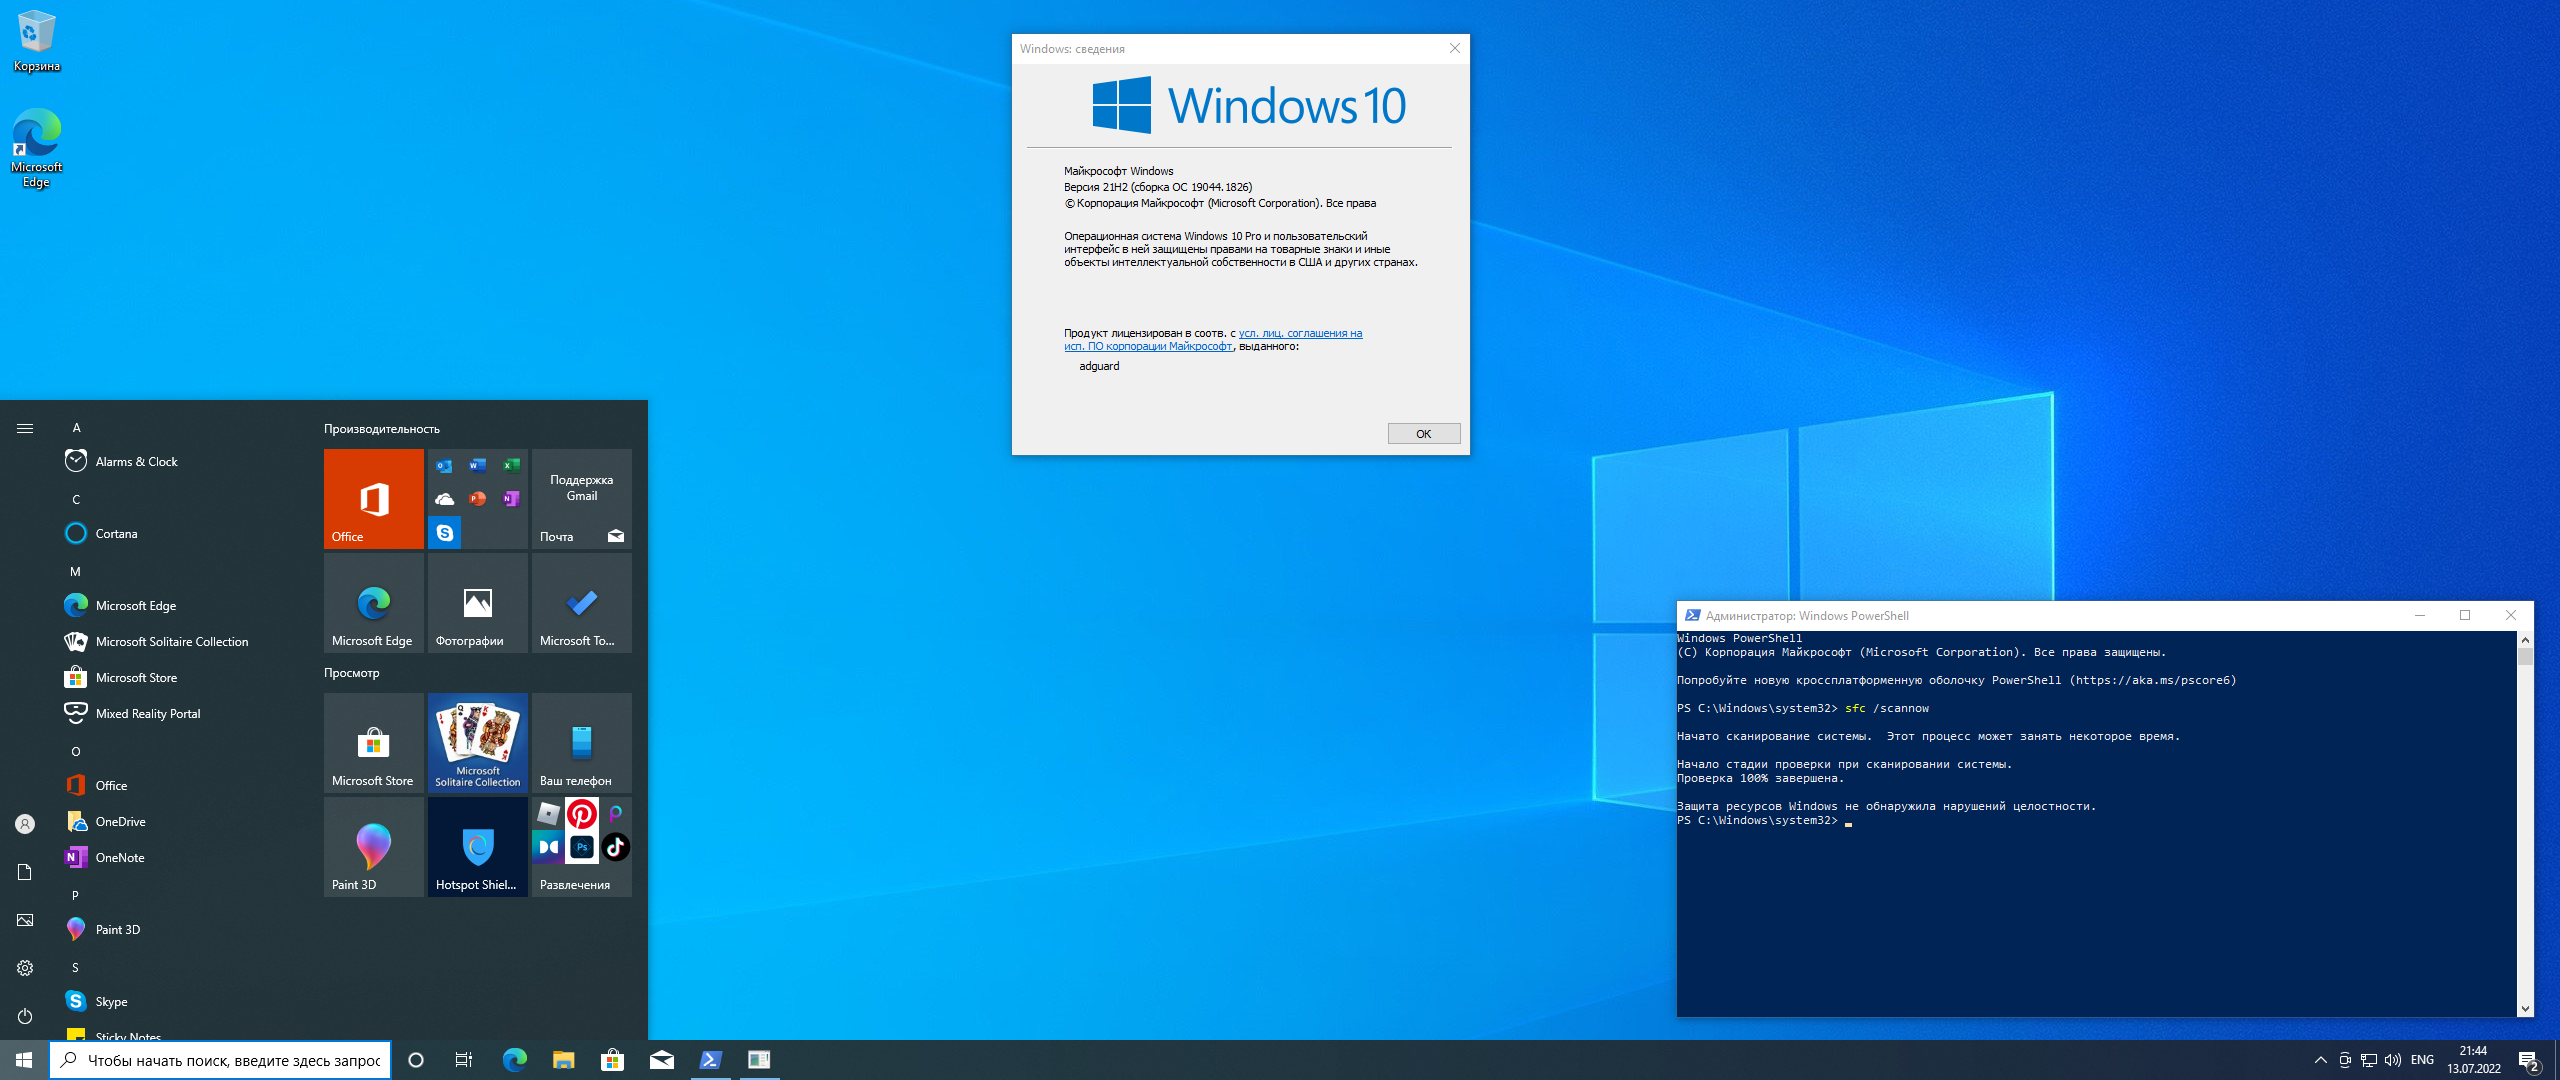The width and height of the screenshot is (2560, 1080).
Task: Open OneDrive from the app list
Action: [180, 821]
